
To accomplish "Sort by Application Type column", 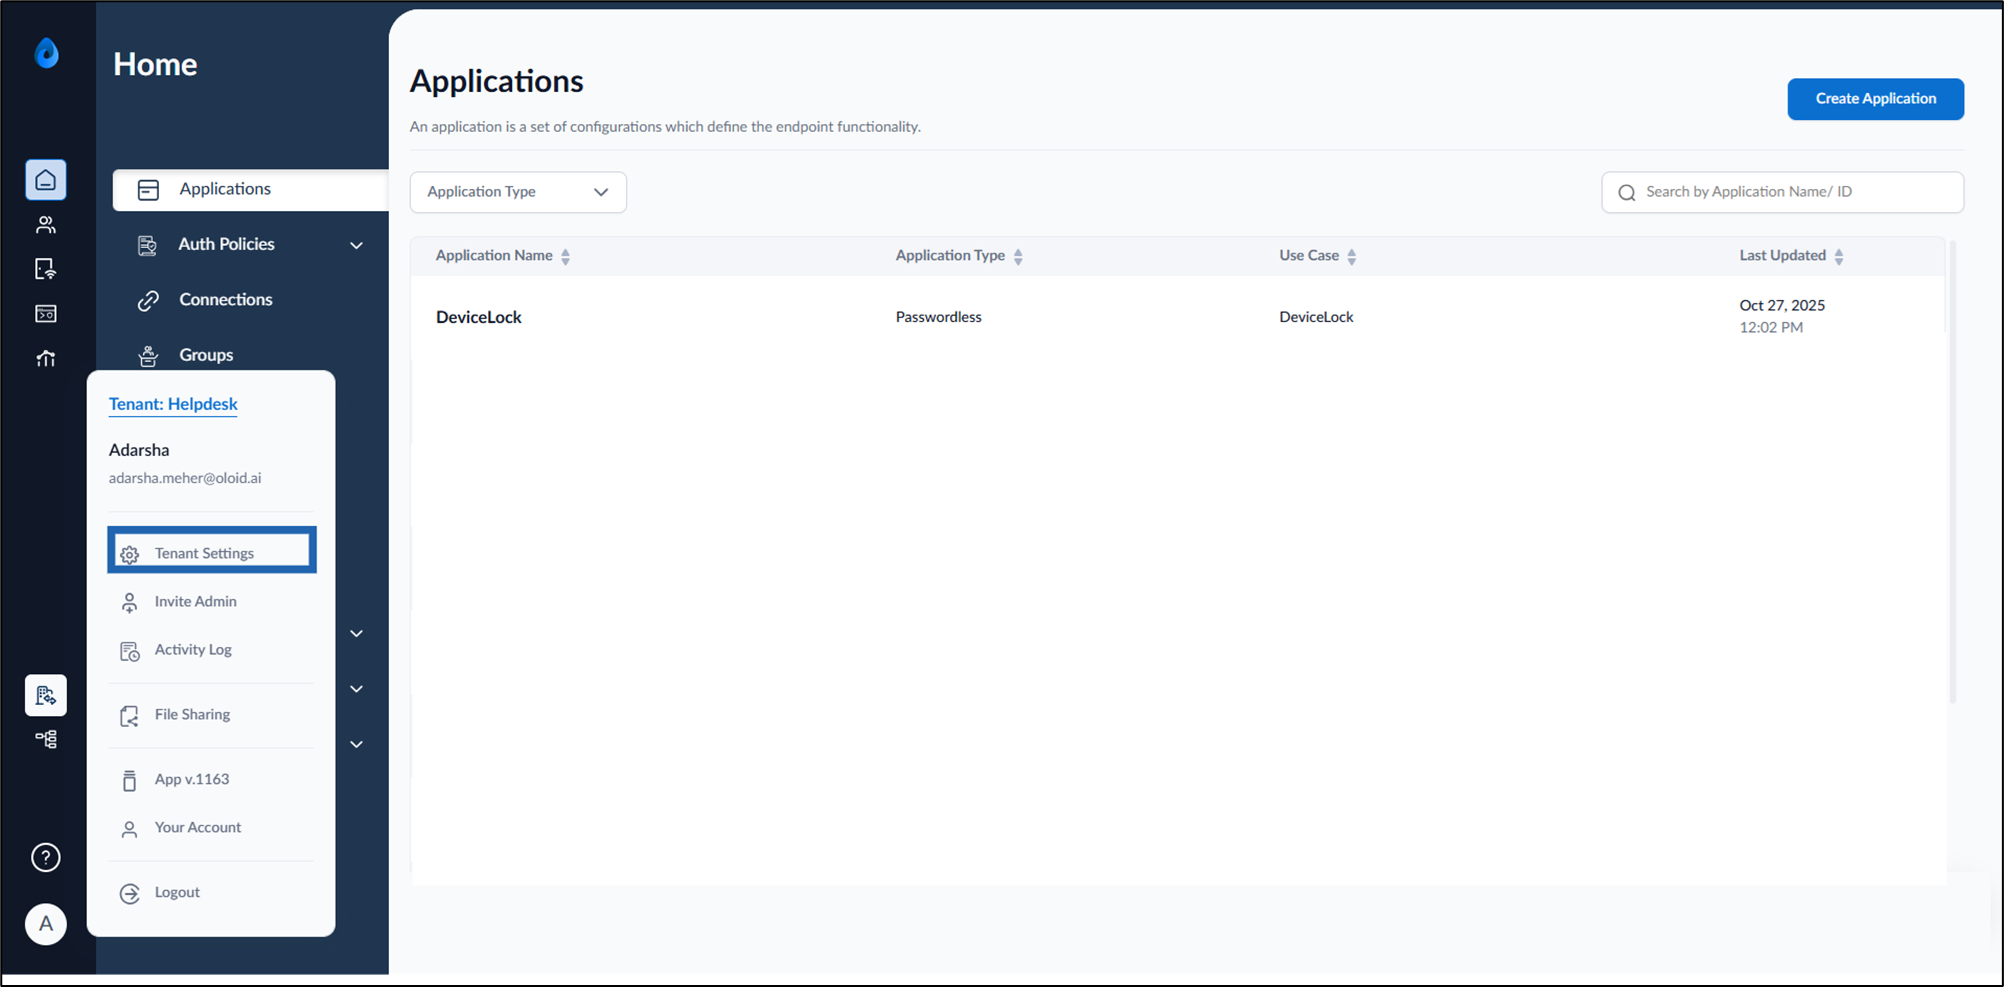I will point(1018,256).
